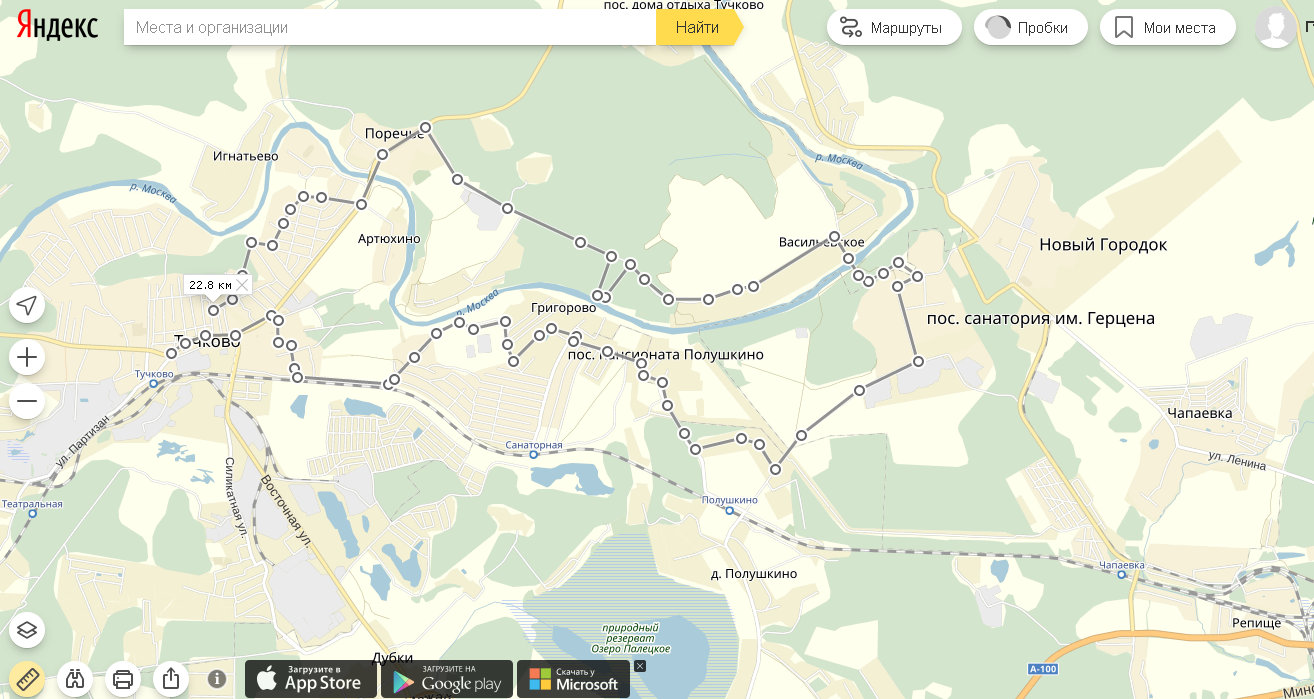Click the 'Силикатная ул.' street label
1314x699 pixels.
coord(236,498)
